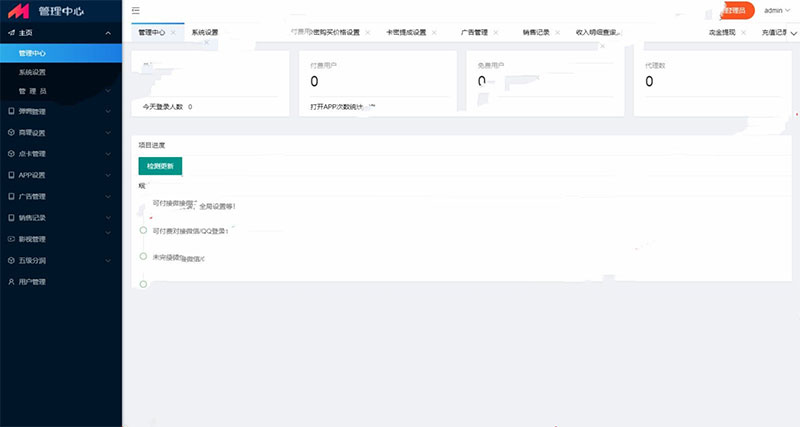Screen dimensions: 800x427
Task: Click the 弹网管理 menu icon
Action: tap(11, 111)
